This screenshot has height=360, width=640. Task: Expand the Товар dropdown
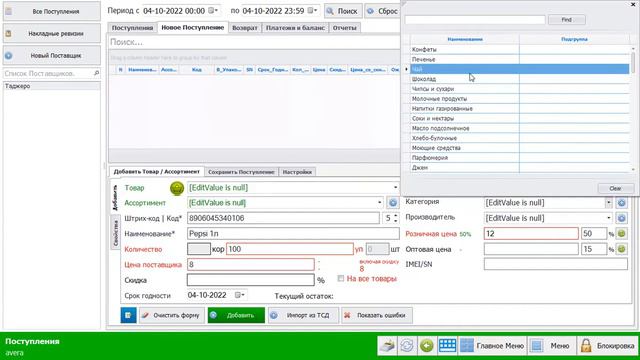click(395, 187)
